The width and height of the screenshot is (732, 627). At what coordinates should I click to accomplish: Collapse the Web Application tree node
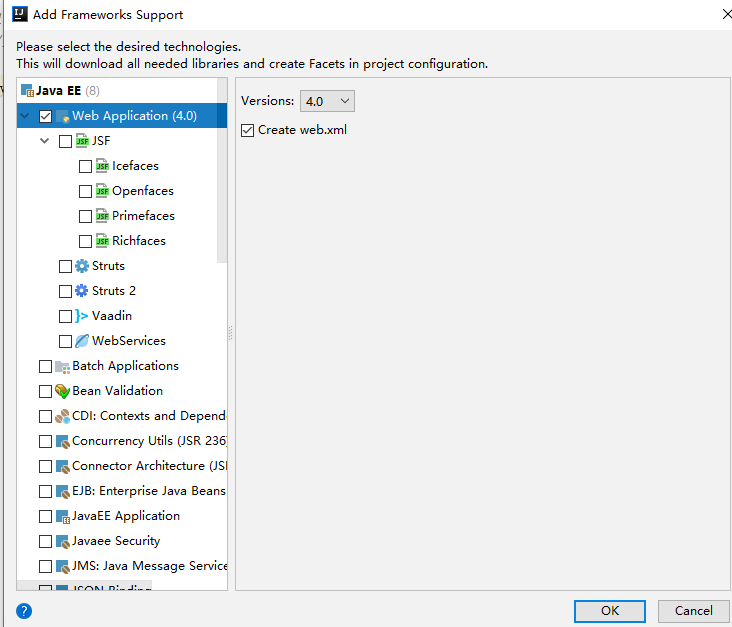tap(25, 116)
